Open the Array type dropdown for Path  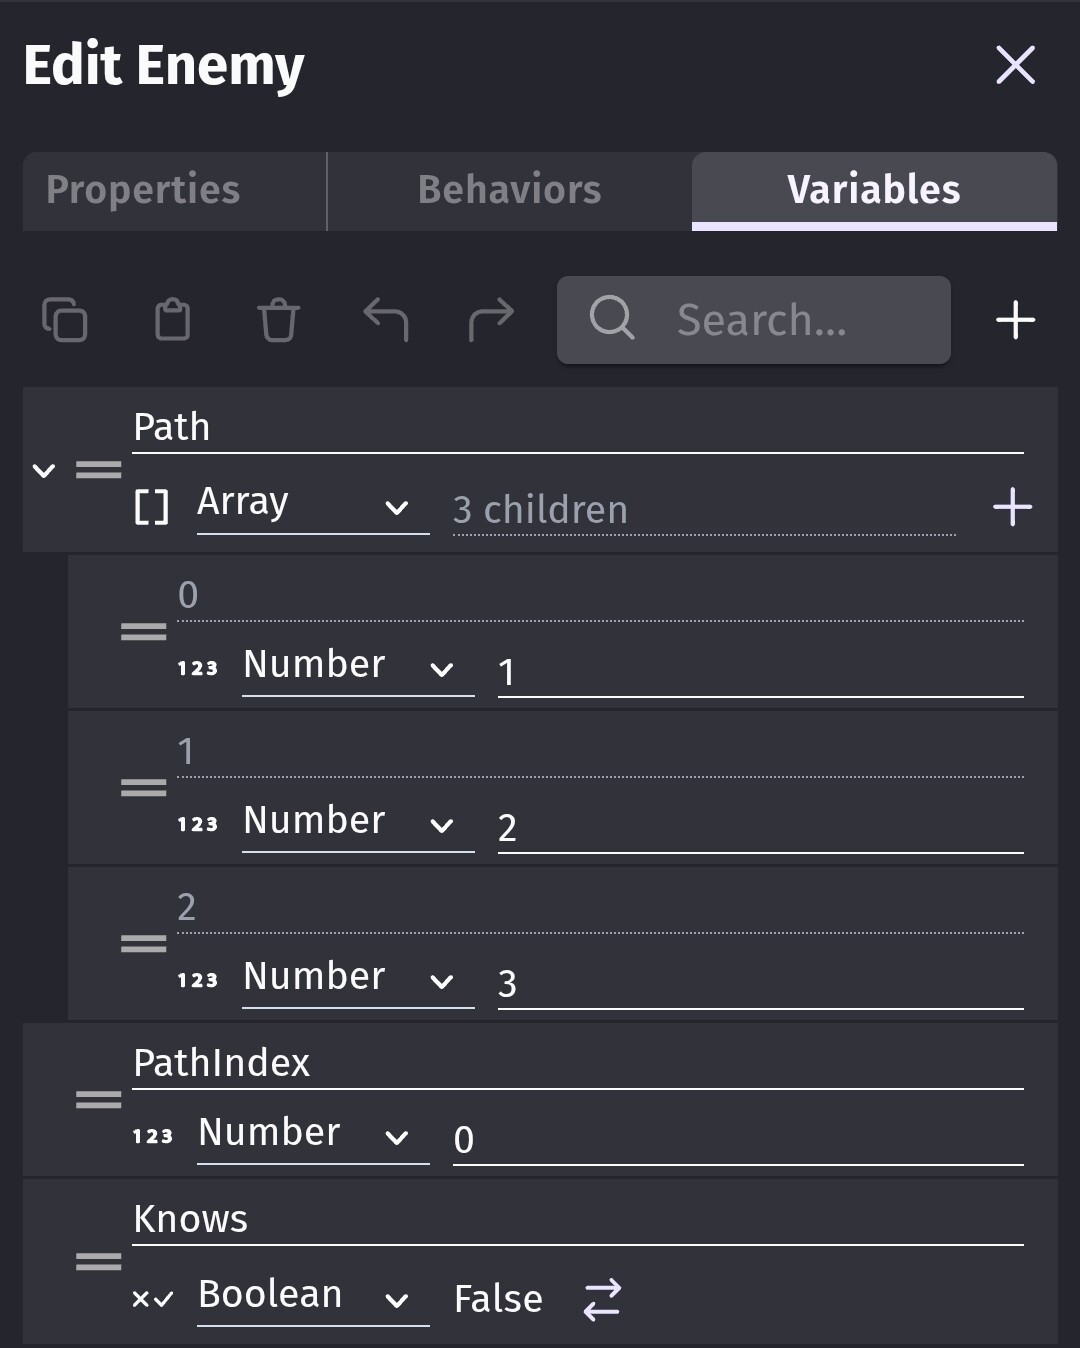(x=312, y=505)
